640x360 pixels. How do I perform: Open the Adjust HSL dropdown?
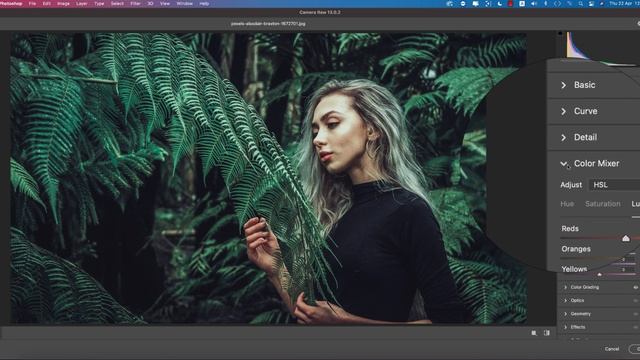tap(614, 185)
